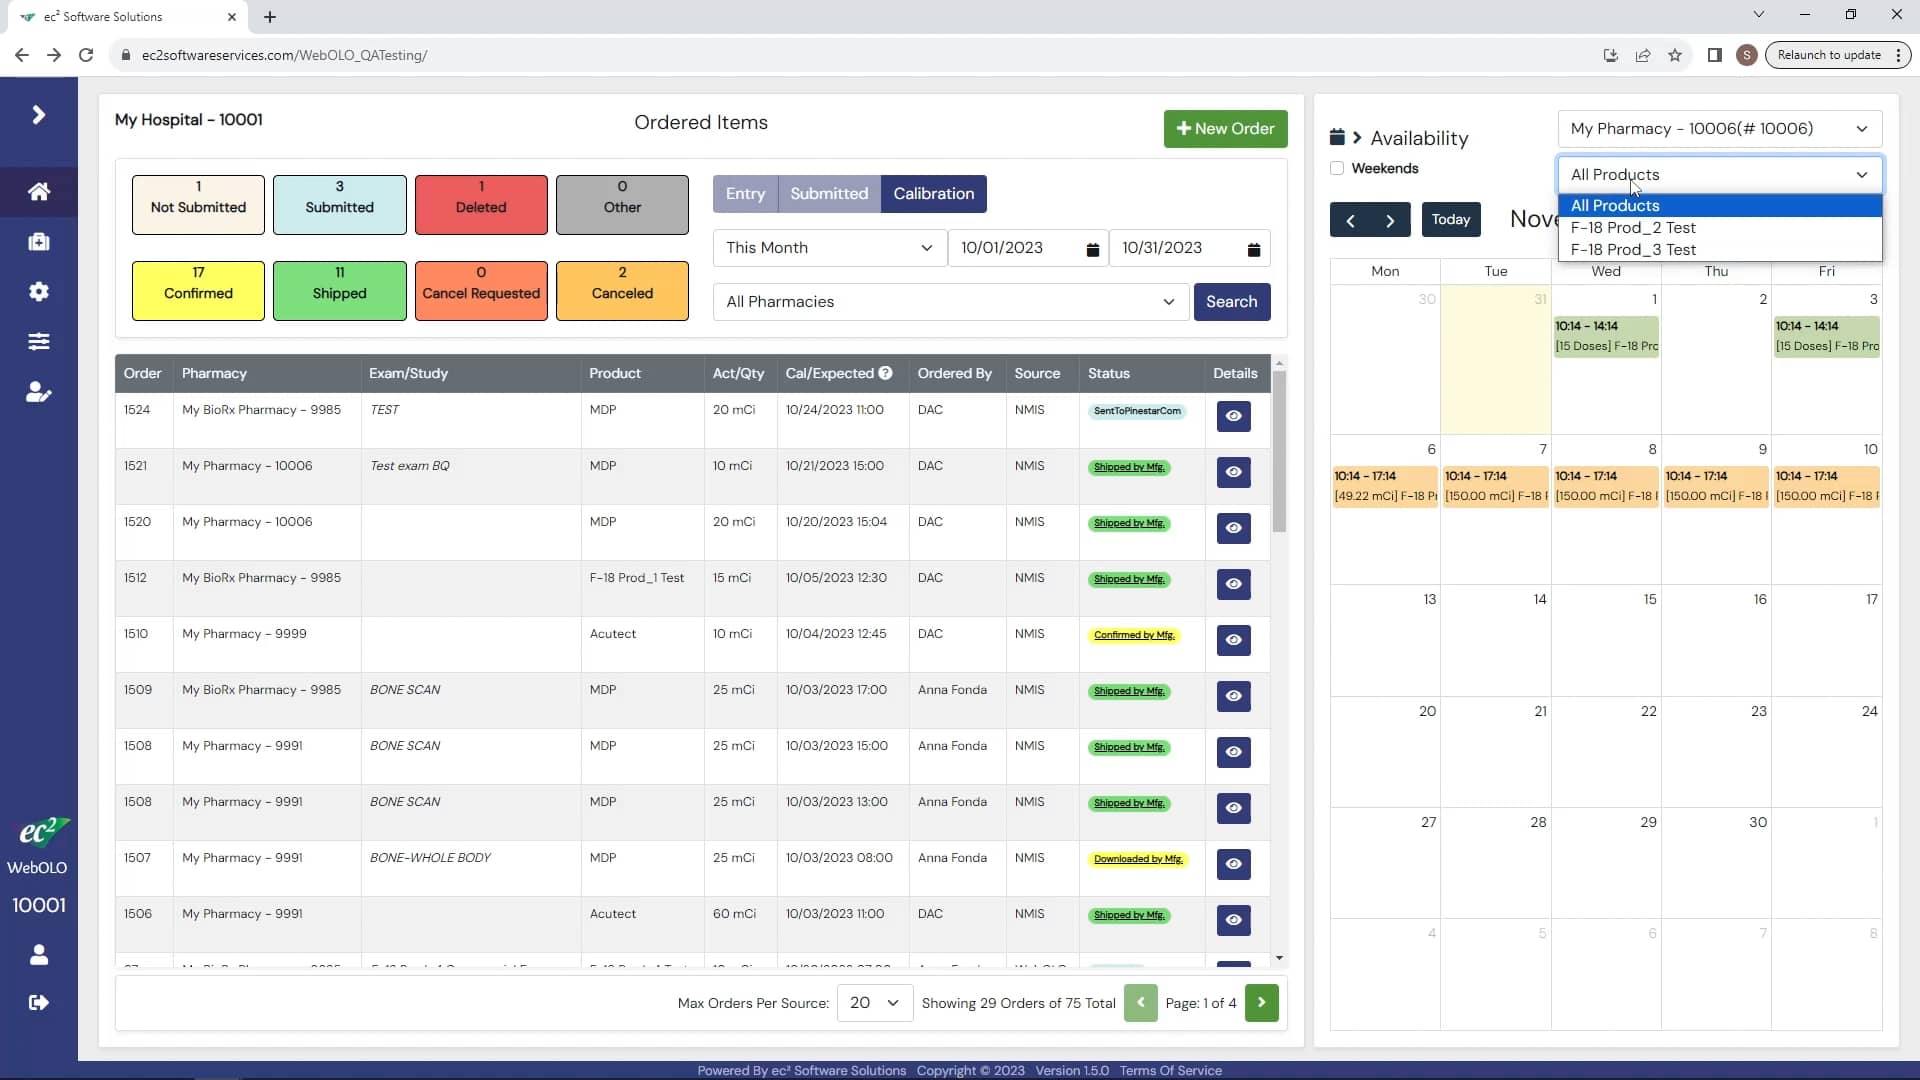This screenshot has height=1080, width=1920.
Task: Go to next page of orders
Action: (x=1261, y=1003)
